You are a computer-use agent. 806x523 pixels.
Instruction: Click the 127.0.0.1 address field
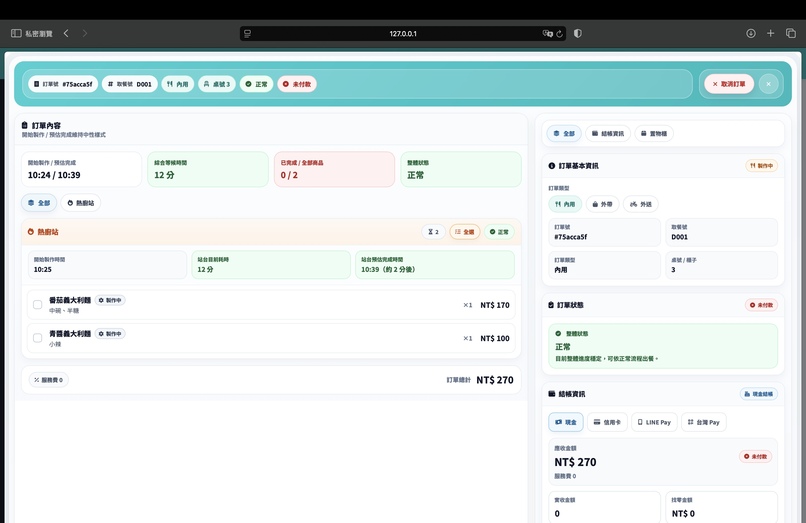403,33
